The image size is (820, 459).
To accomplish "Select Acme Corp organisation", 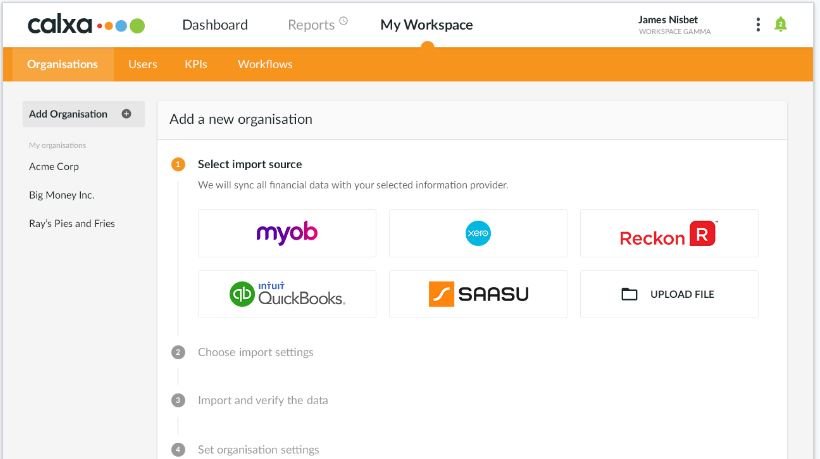I will coord(54,166).
